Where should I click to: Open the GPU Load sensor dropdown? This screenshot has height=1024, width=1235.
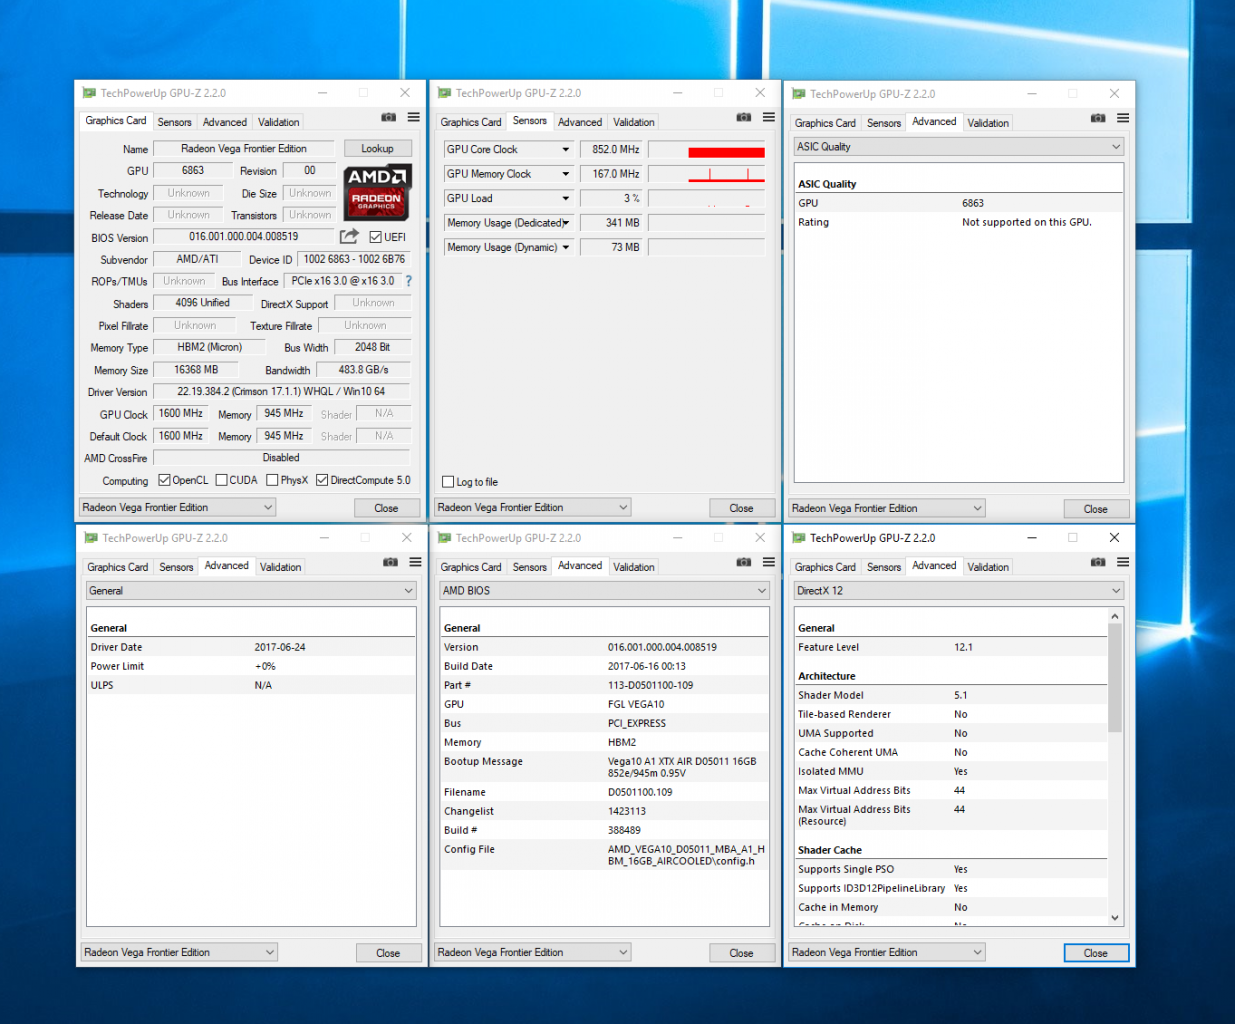click(x=565, y=198)
